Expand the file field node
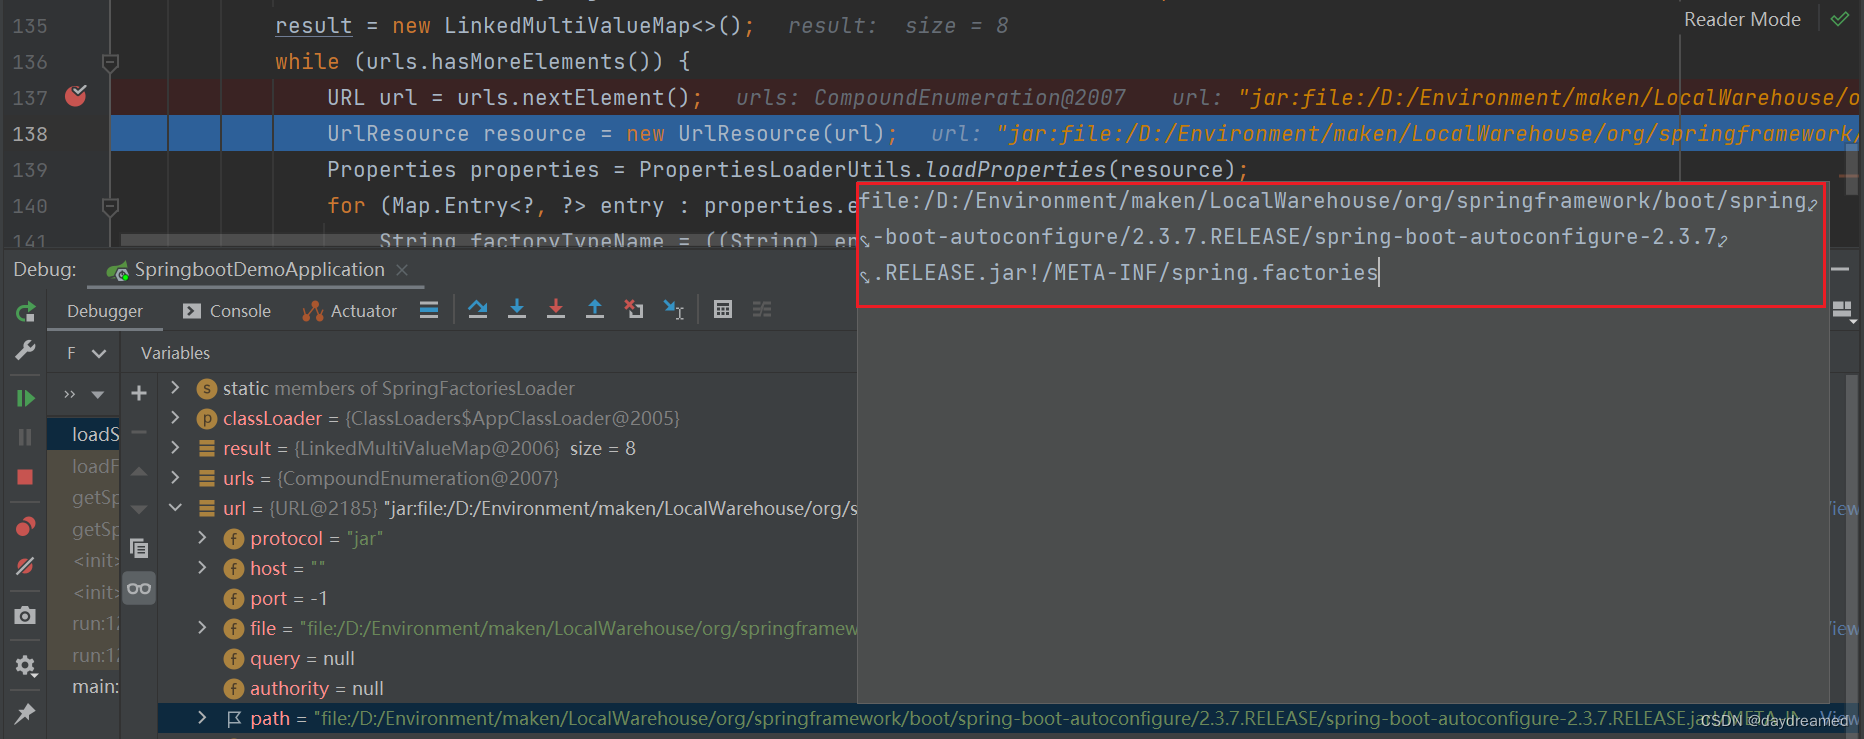The image size is (1864, 739). (202, 628)
